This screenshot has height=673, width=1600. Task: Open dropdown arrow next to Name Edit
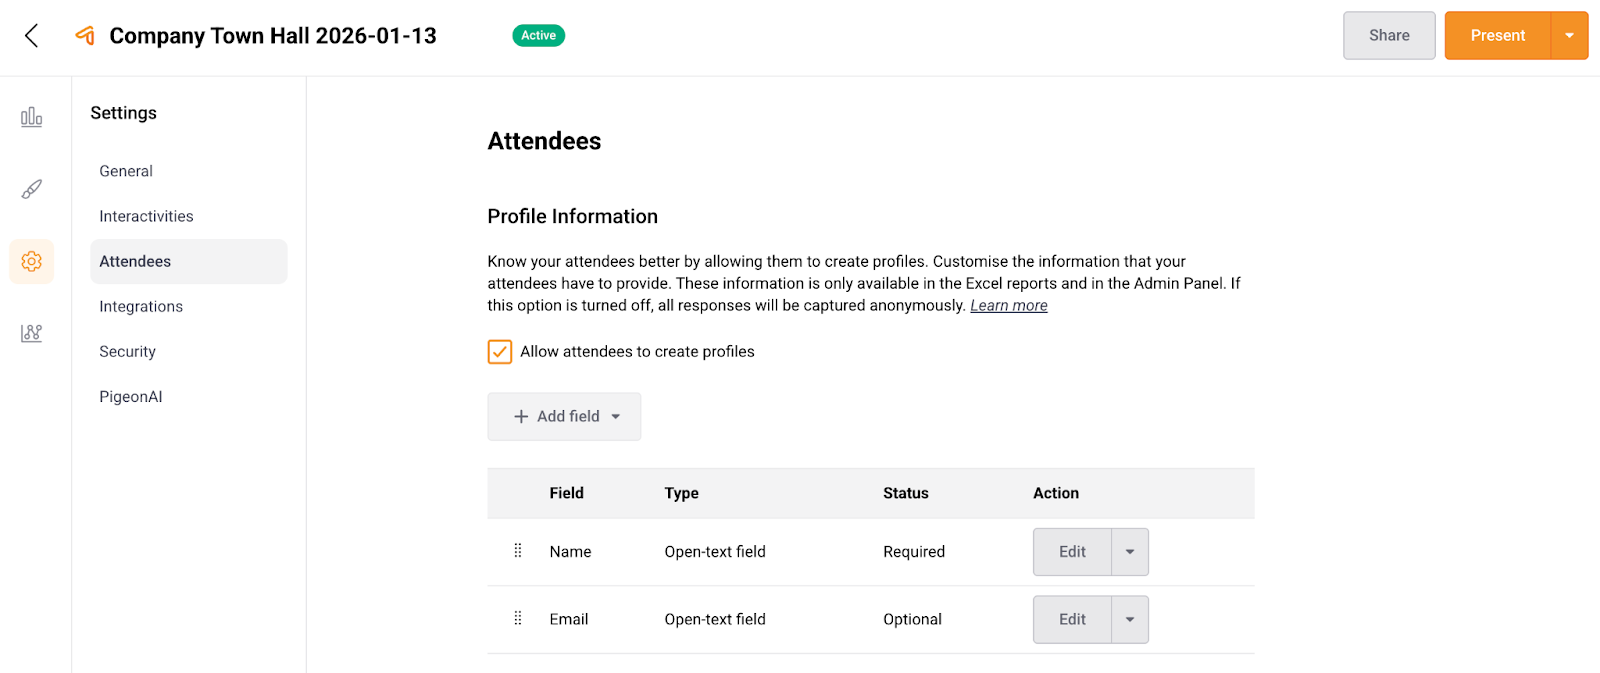coord(1130,552)
